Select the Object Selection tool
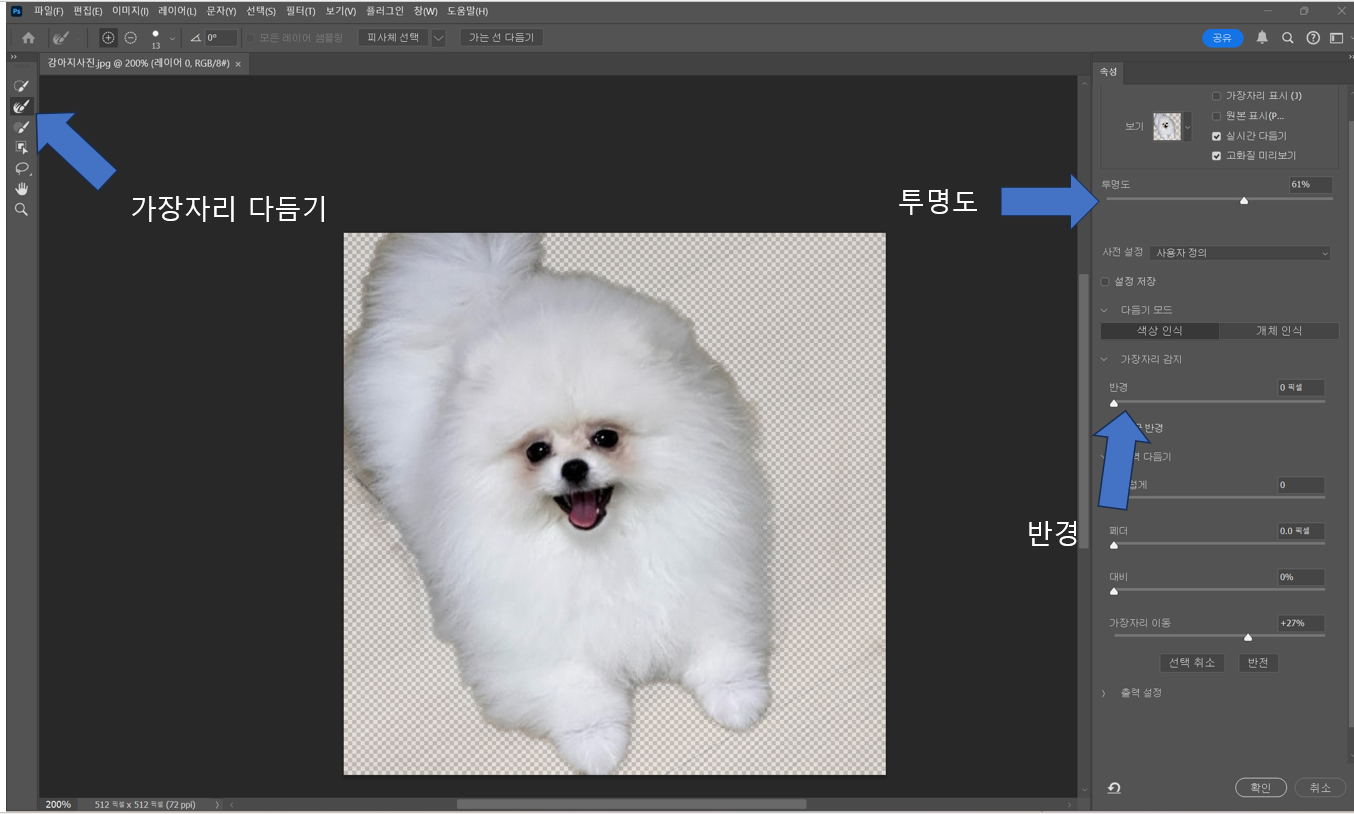 coord(21,148)
